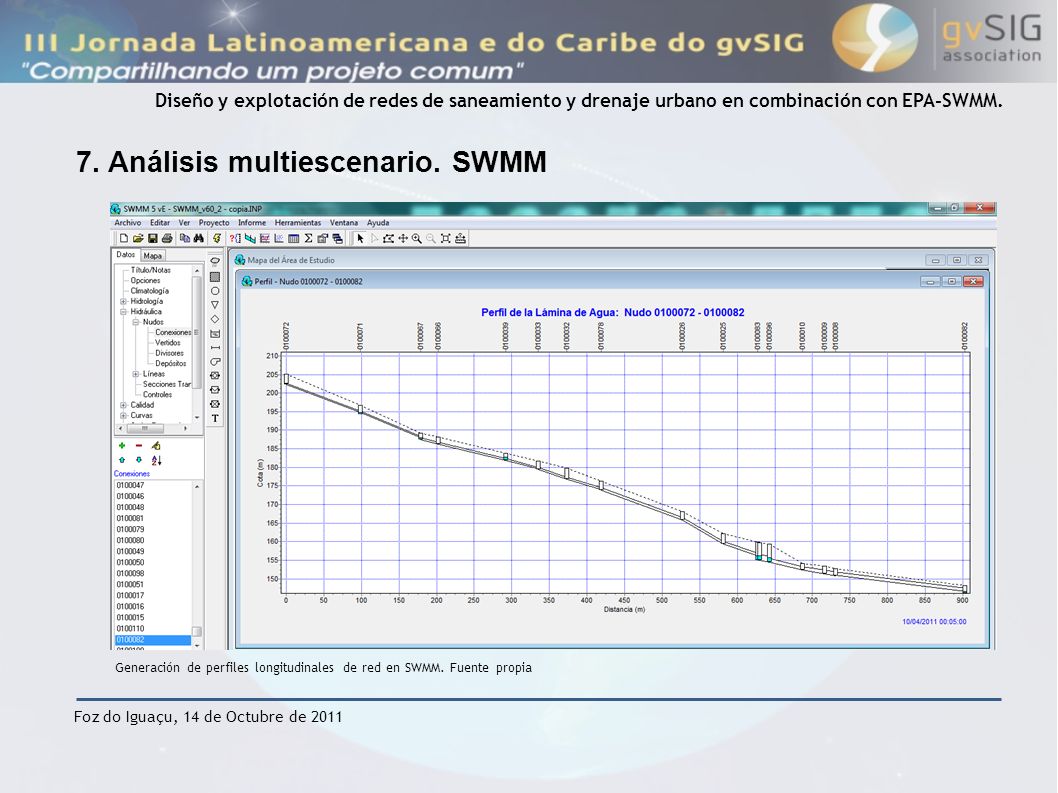
Task: Select the conduit link object icon
Action: (215, 348)
